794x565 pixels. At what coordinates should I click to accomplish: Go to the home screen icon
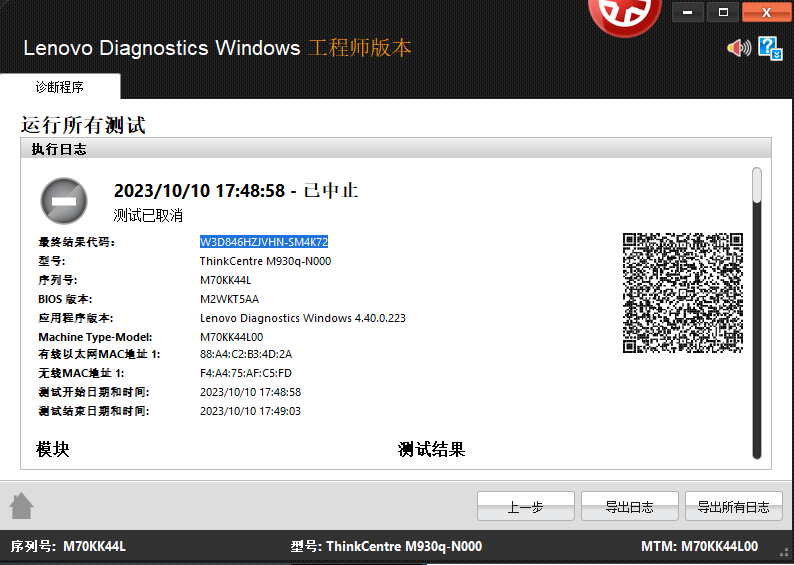pyautogui.click(x=21, y=506)
